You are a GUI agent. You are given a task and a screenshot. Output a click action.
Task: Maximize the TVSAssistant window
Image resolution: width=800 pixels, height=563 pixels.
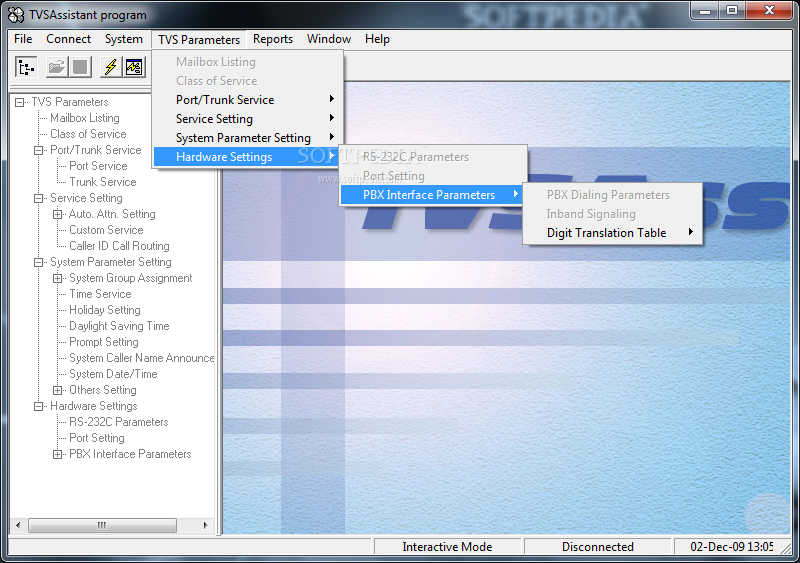click(x=732, y=10)
